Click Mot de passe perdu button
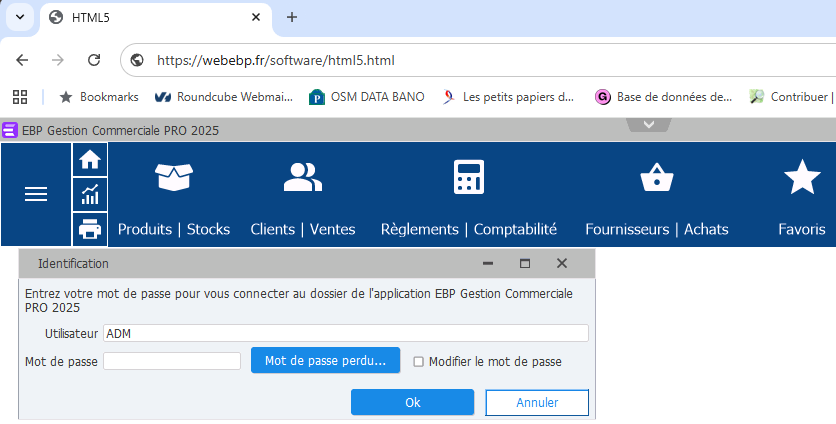 325,360
